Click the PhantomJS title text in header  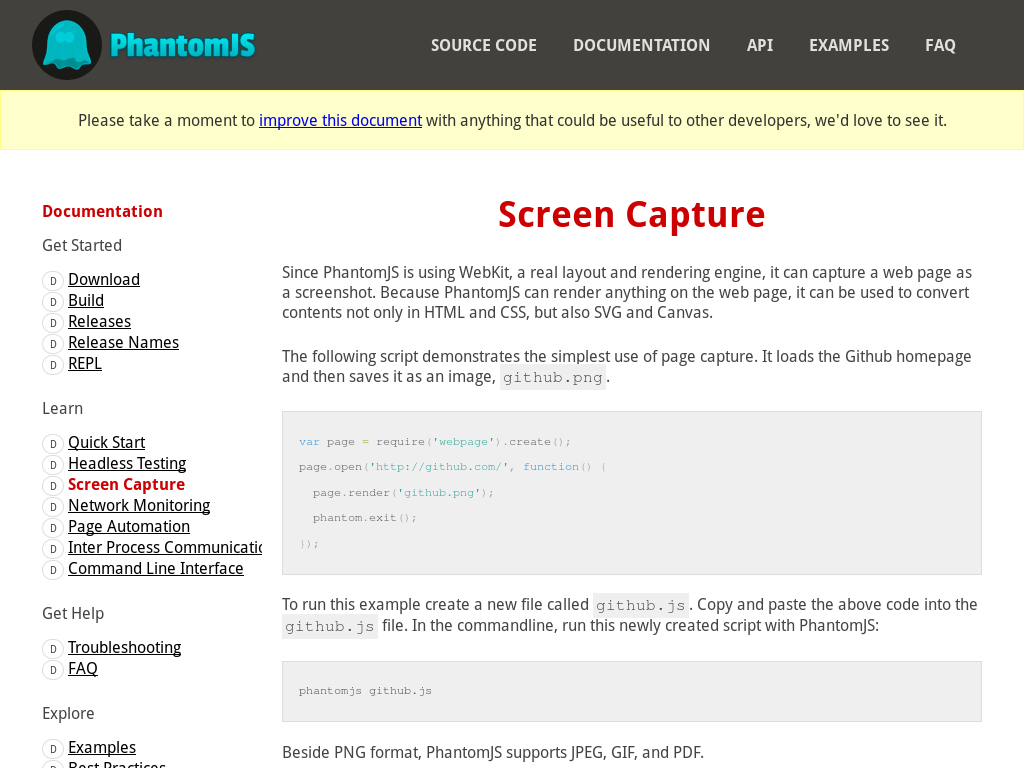tap(182, 45)
